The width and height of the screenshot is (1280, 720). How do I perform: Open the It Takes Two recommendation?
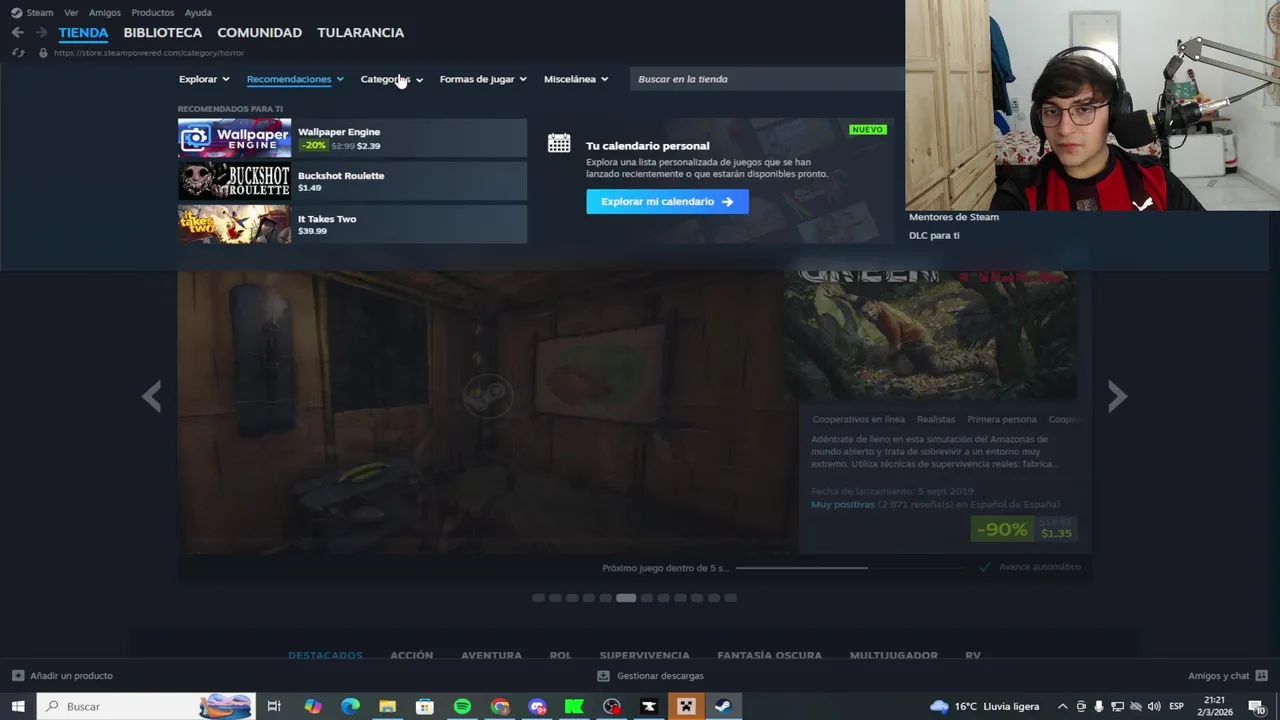click(x=352, y=224)
